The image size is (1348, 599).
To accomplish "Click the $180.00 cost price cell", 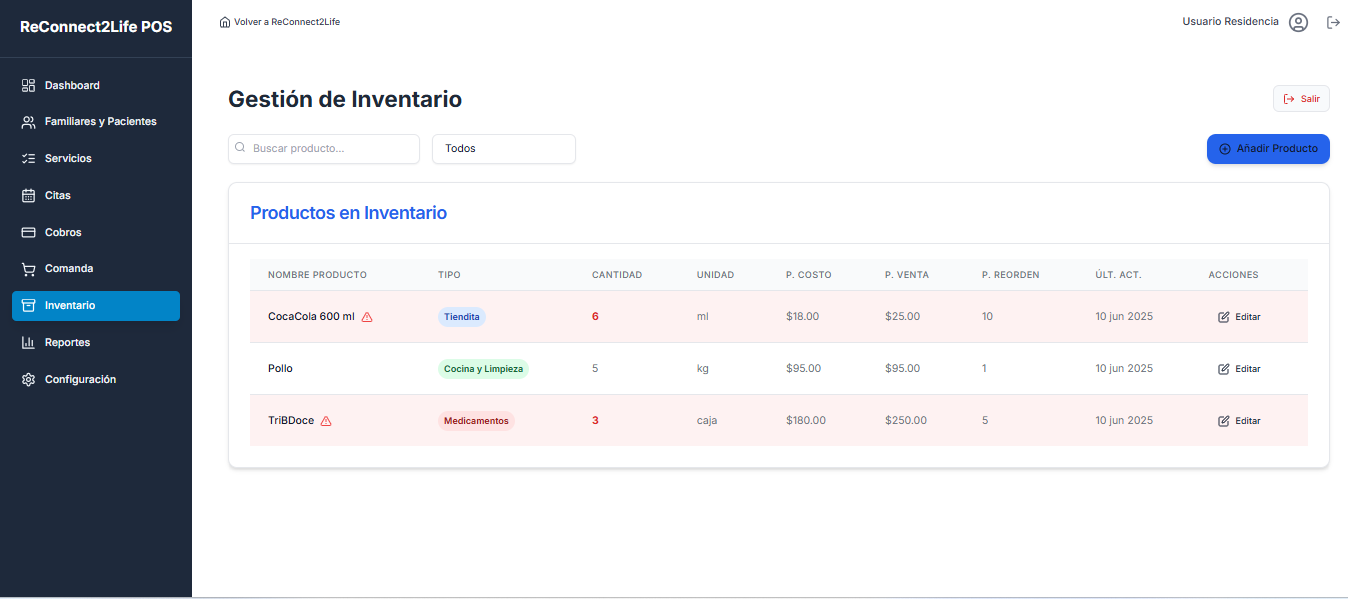I will (x=806, y=421).
